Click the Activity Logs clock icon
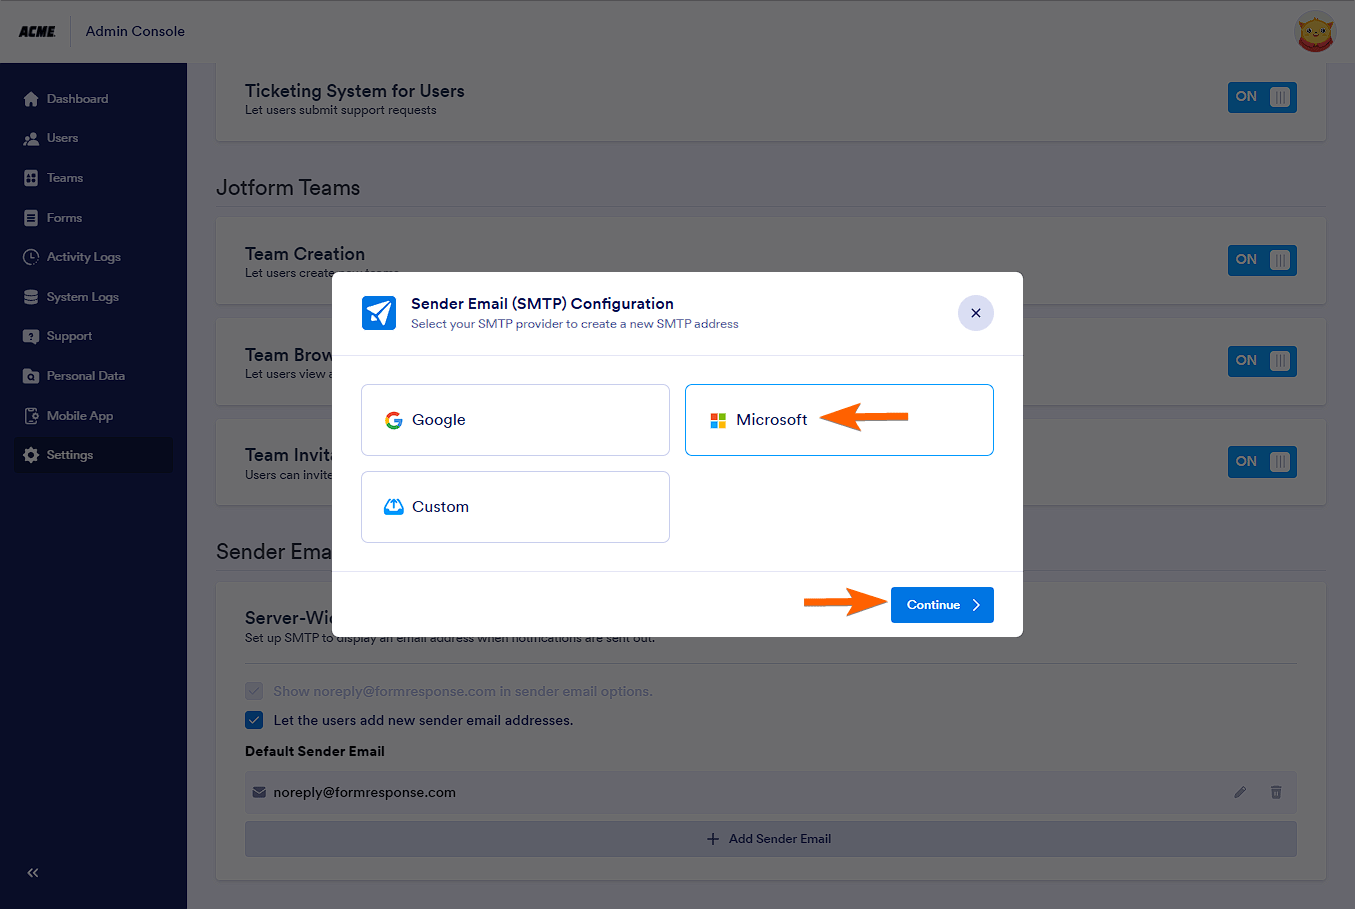The width and height of the screenshot is (1355, 909). pyautogui.click(x=31, y=257)
